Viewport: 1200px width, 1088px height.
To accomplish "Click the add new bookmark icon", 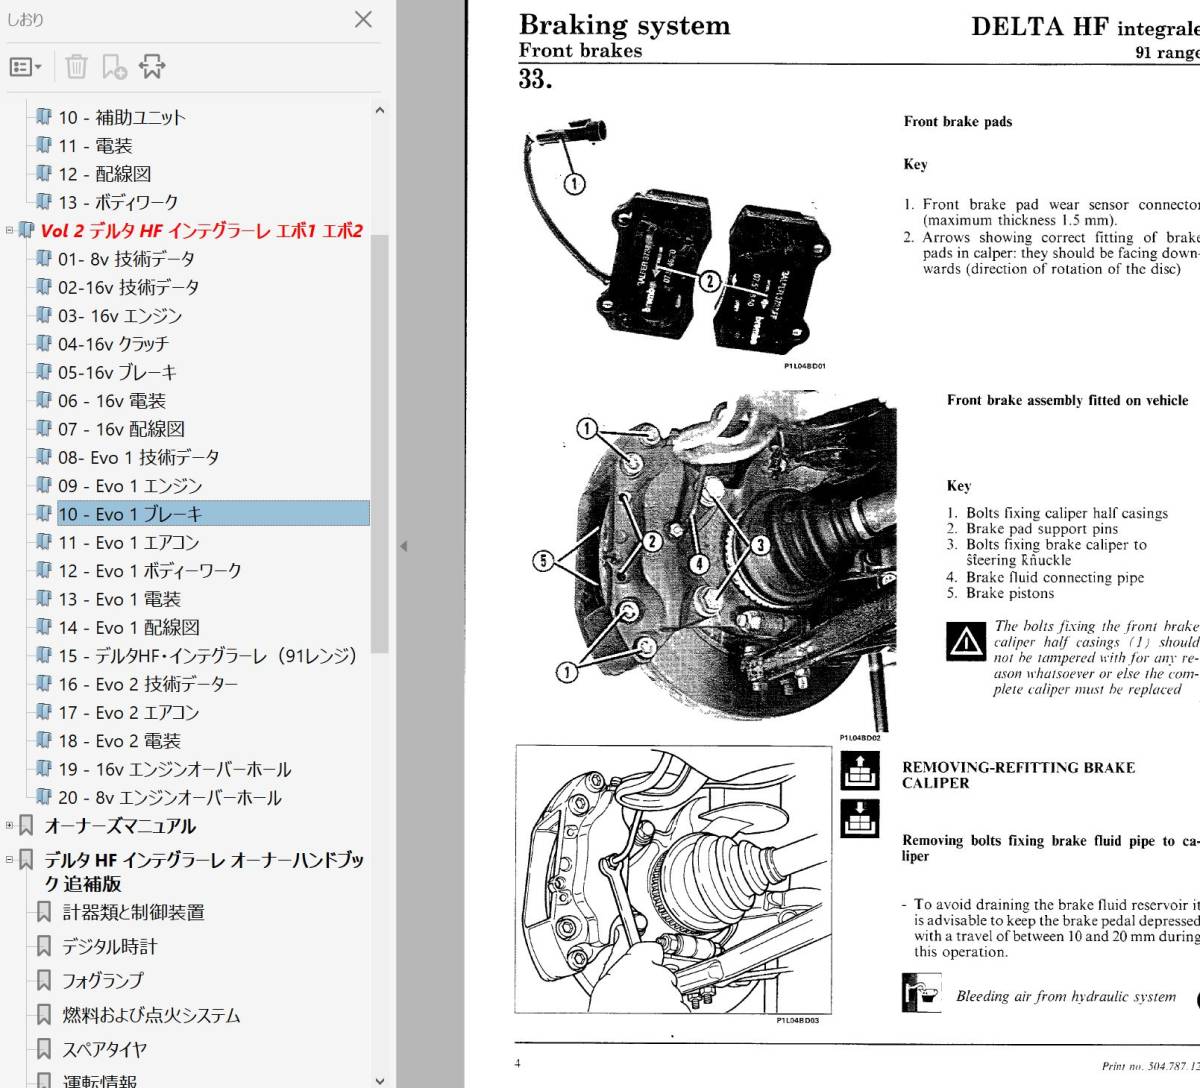I will pos(114,67).
